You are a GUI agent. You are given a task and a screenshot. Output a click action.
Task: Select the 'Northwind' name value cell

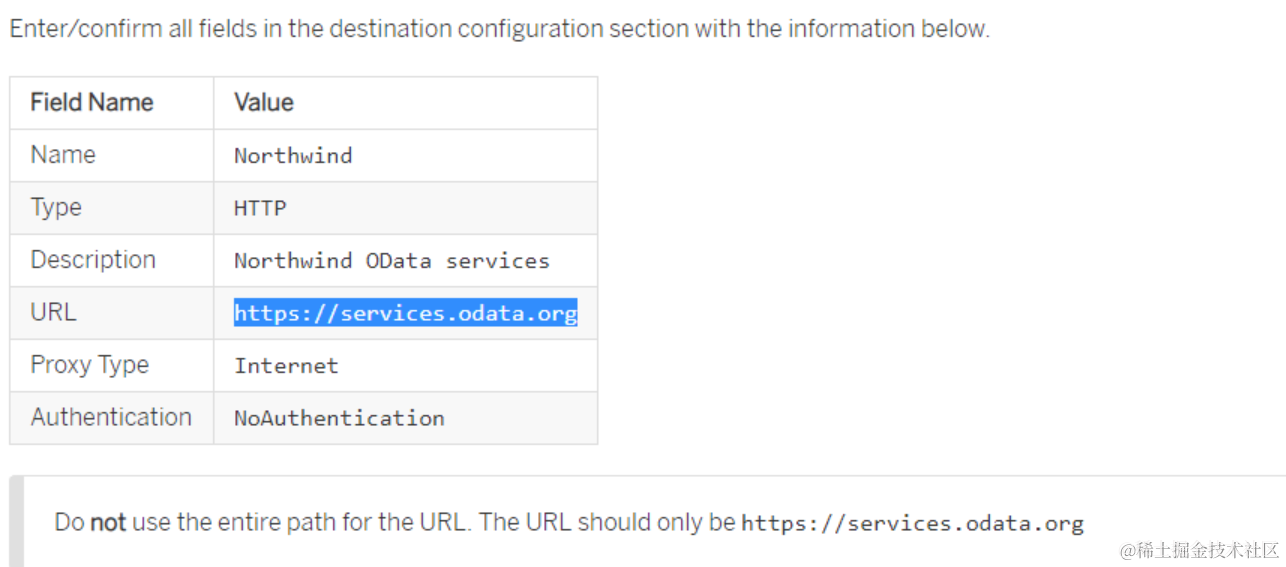[293, 156]
